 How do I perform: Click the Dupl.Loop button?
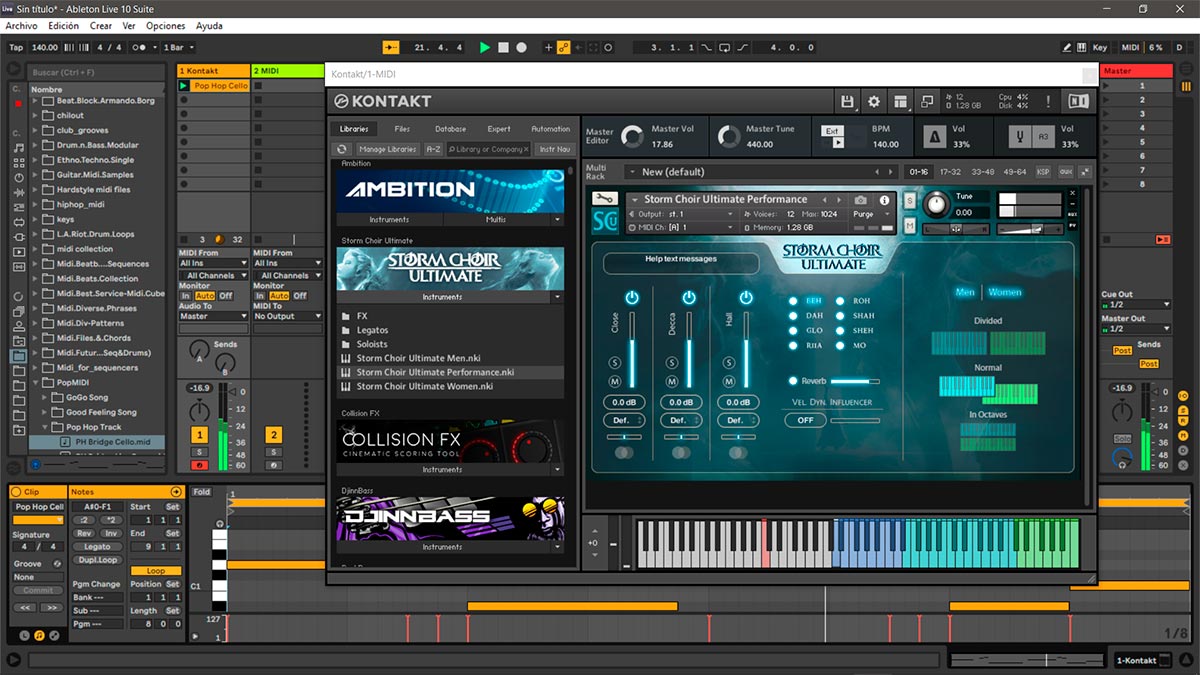(97, 560)
